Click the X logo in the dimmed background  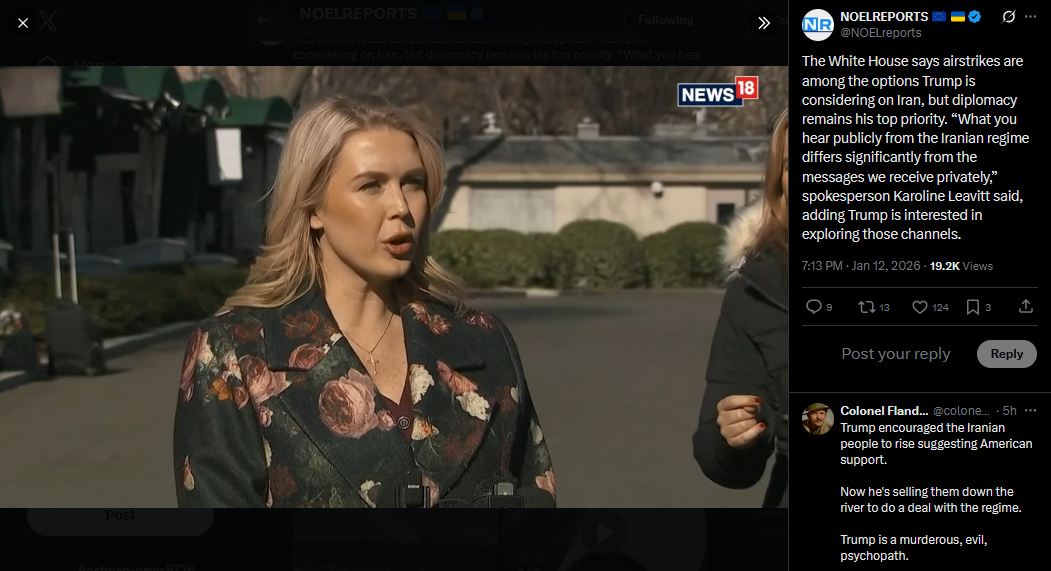point(48,21)
